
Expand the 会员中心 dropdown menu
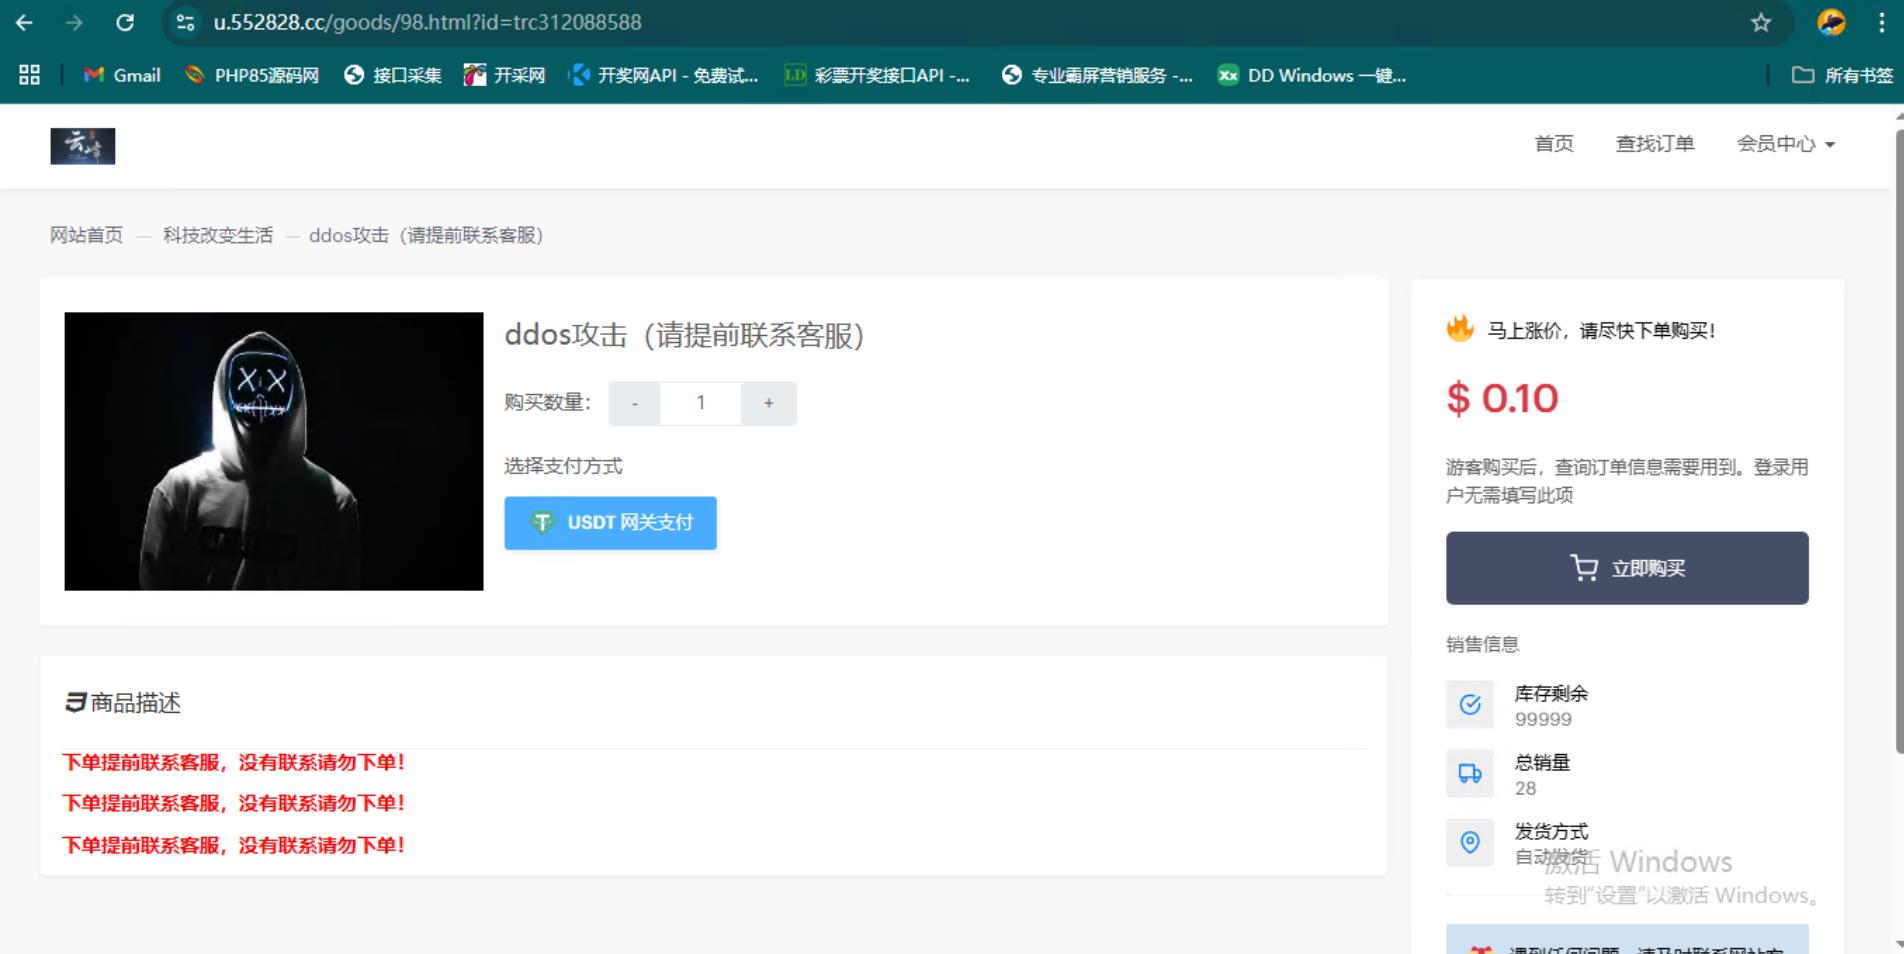click(x=1785, y=144)
